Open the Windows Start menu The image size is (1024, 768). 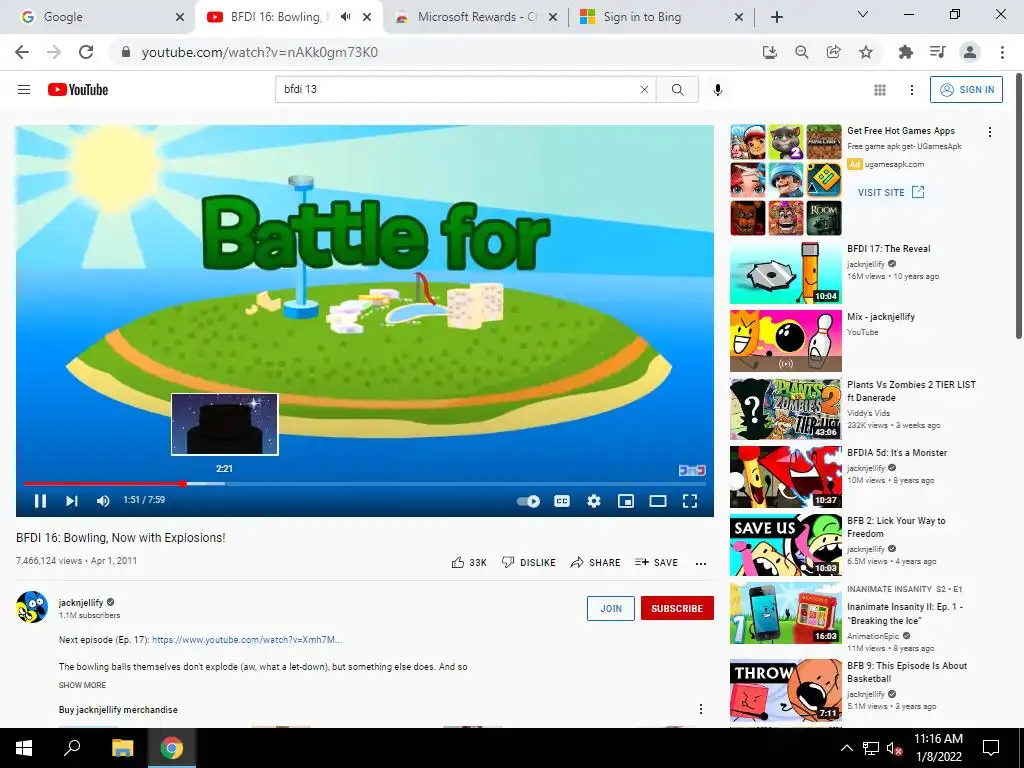point(24,748)
